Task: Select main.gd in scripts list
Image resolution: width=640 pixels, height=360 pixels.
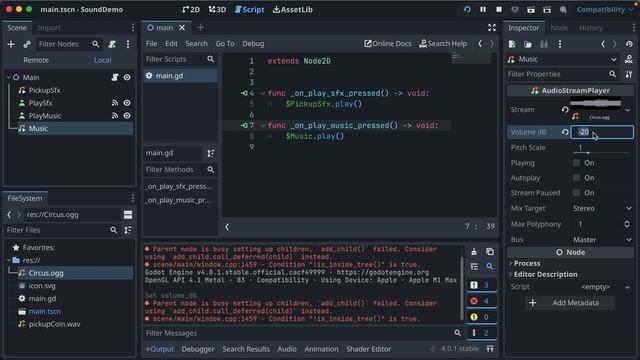Action: point(180,76)
